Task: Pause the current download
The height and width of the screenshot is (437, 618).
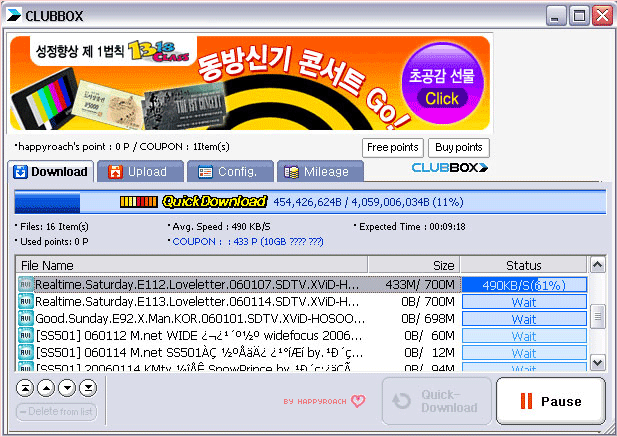Action: (551, 401)
